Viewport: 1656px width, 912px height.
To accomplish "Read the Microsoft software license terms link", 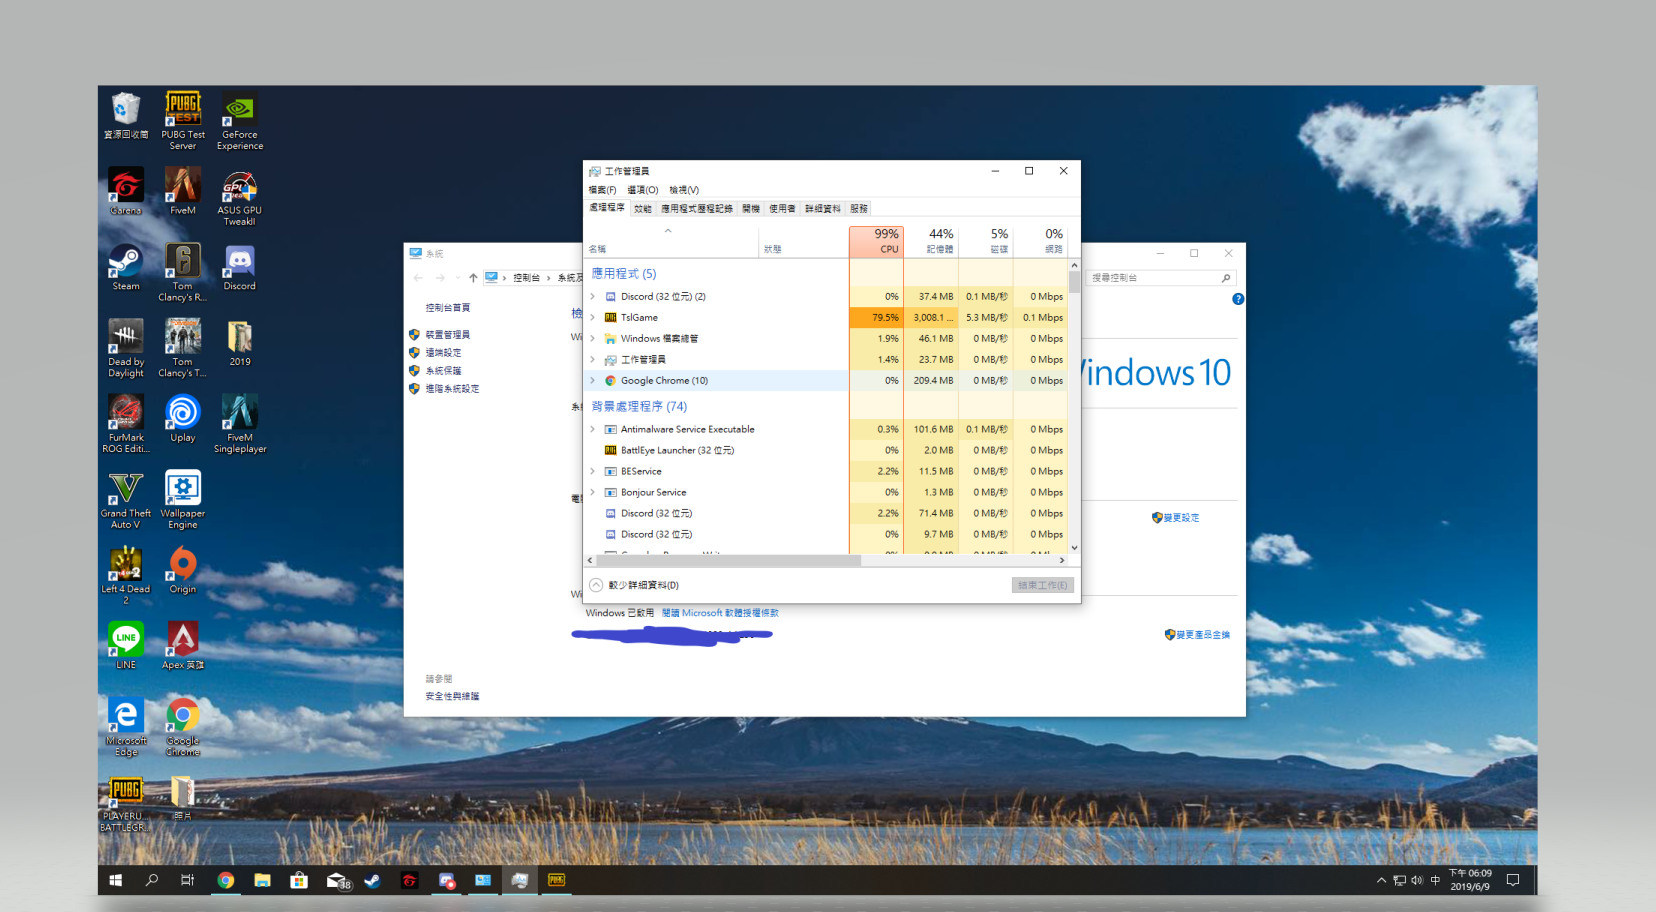I will click(x=720, y=613).
